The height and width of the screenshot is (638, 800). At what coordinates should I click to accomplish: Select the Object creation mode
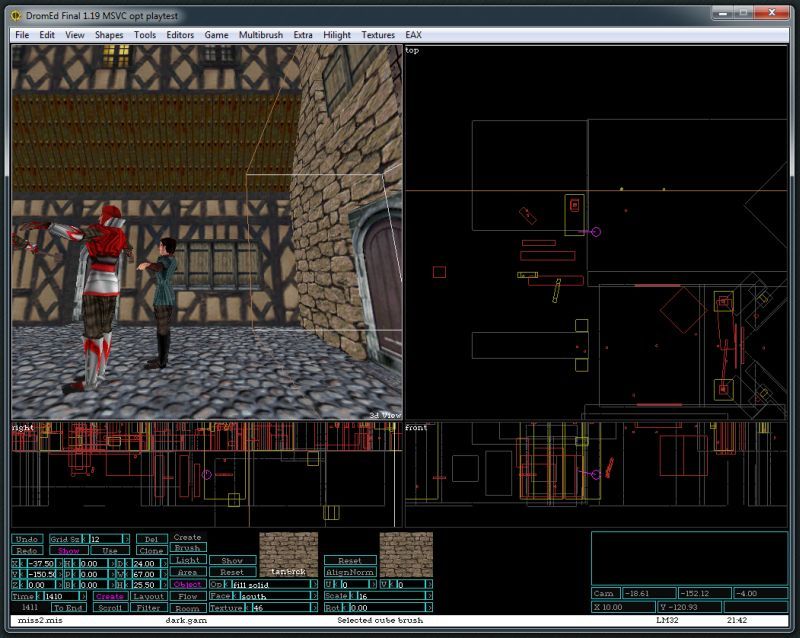click(x=187, y=584)
